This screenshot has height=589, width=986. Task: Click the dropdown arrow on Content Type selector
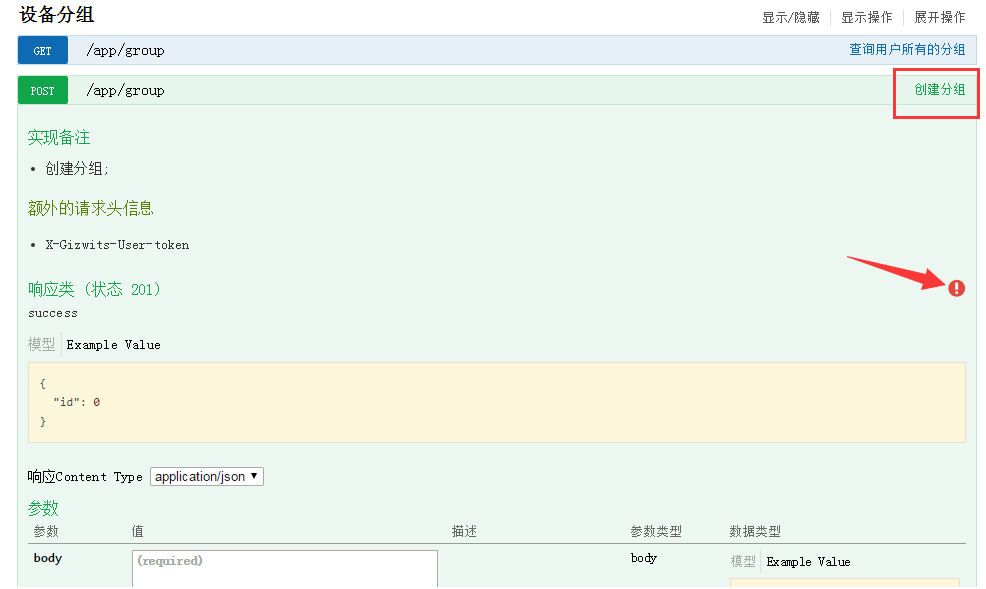pyautogui.click(x=255, y=476)
